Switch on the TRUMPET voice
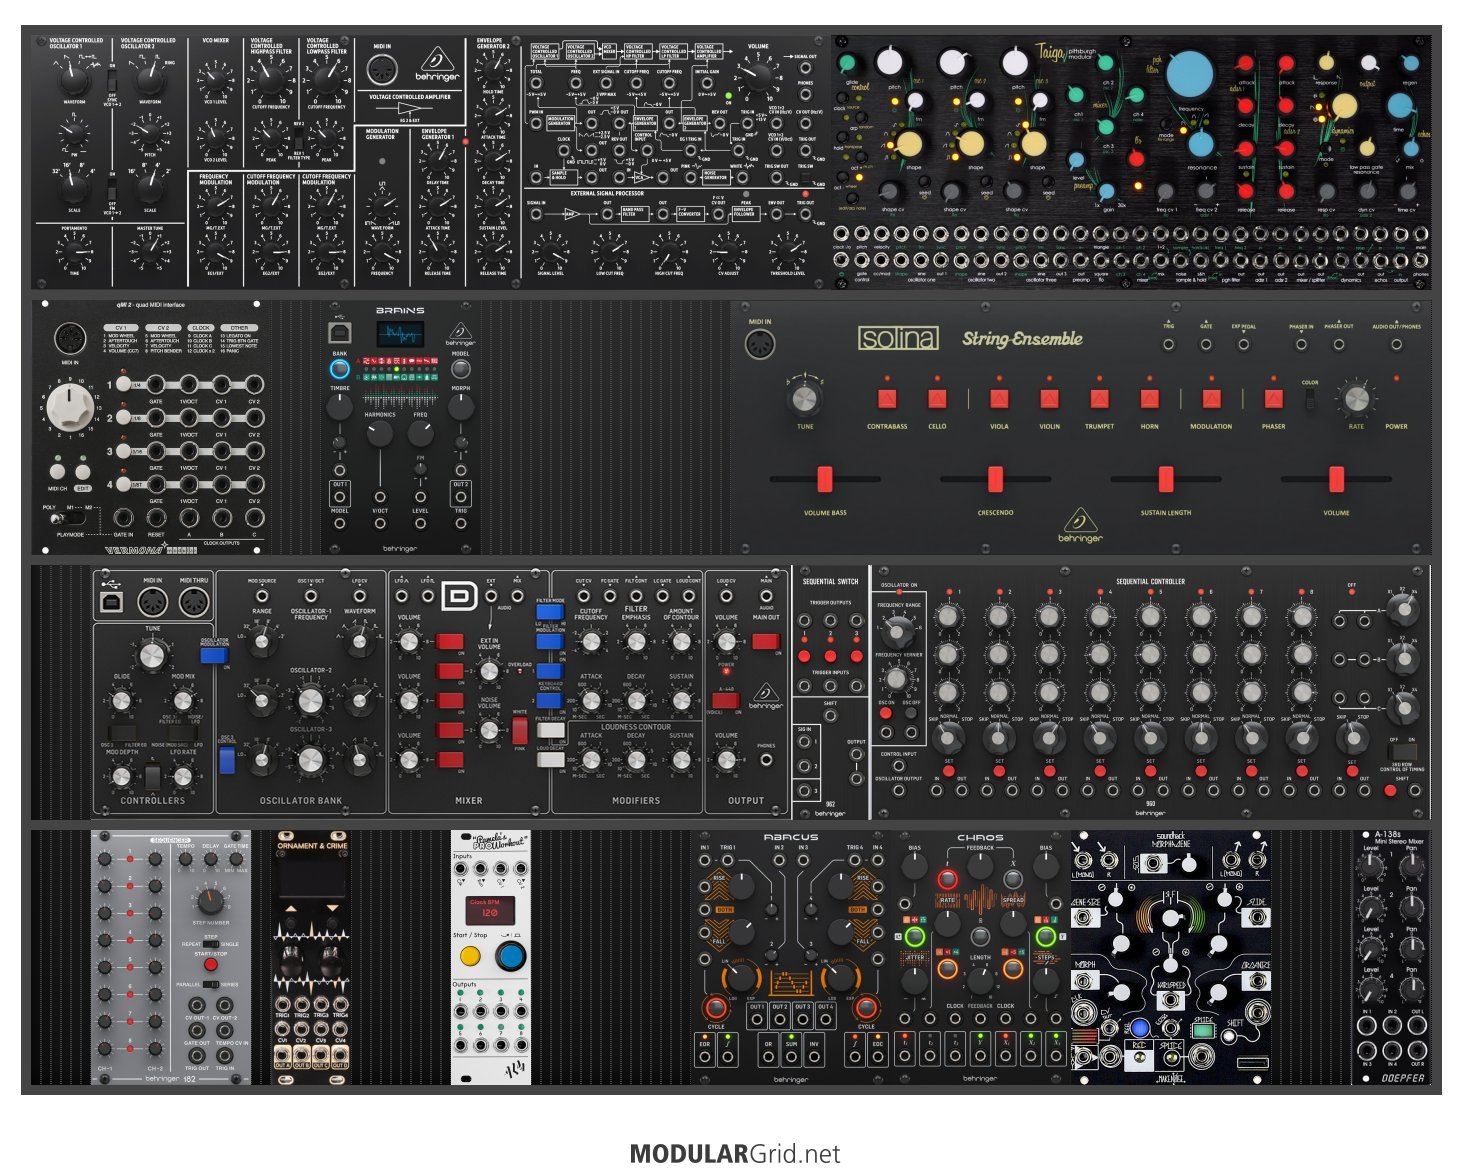 pos(1099,399)
